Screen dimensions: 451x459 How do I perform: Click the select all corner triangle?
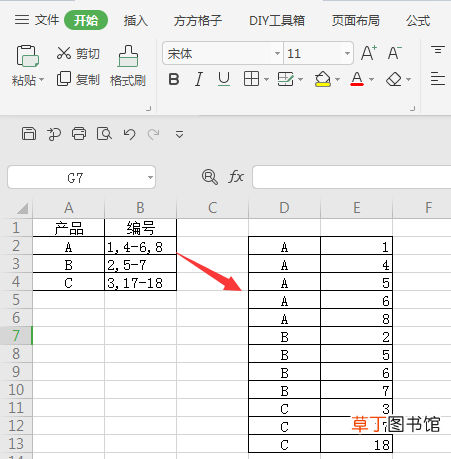(x=22, y=208)
